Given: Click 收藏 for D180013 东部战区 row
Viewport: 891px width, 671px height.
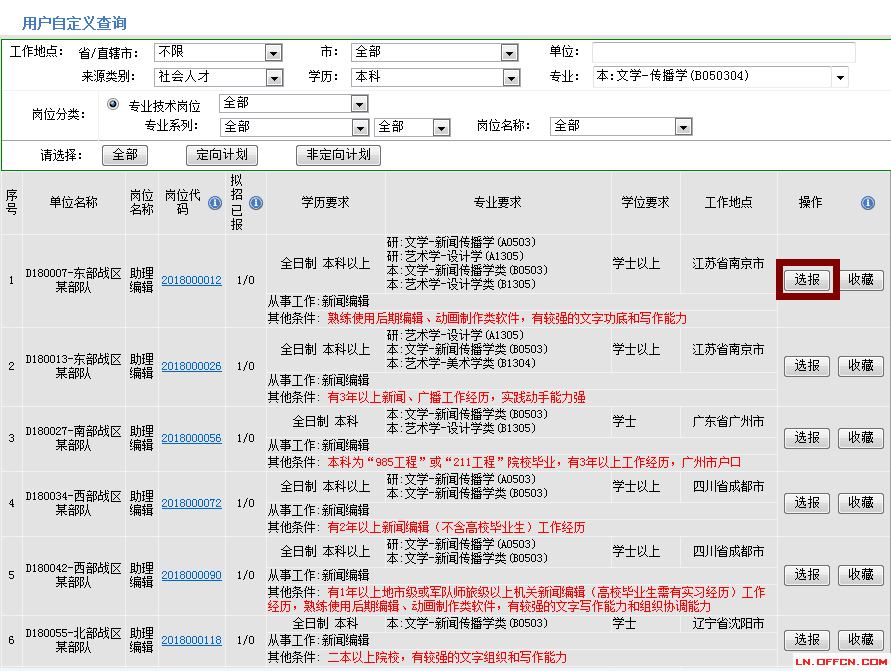Looking at the screenshot, I should 861,366.
